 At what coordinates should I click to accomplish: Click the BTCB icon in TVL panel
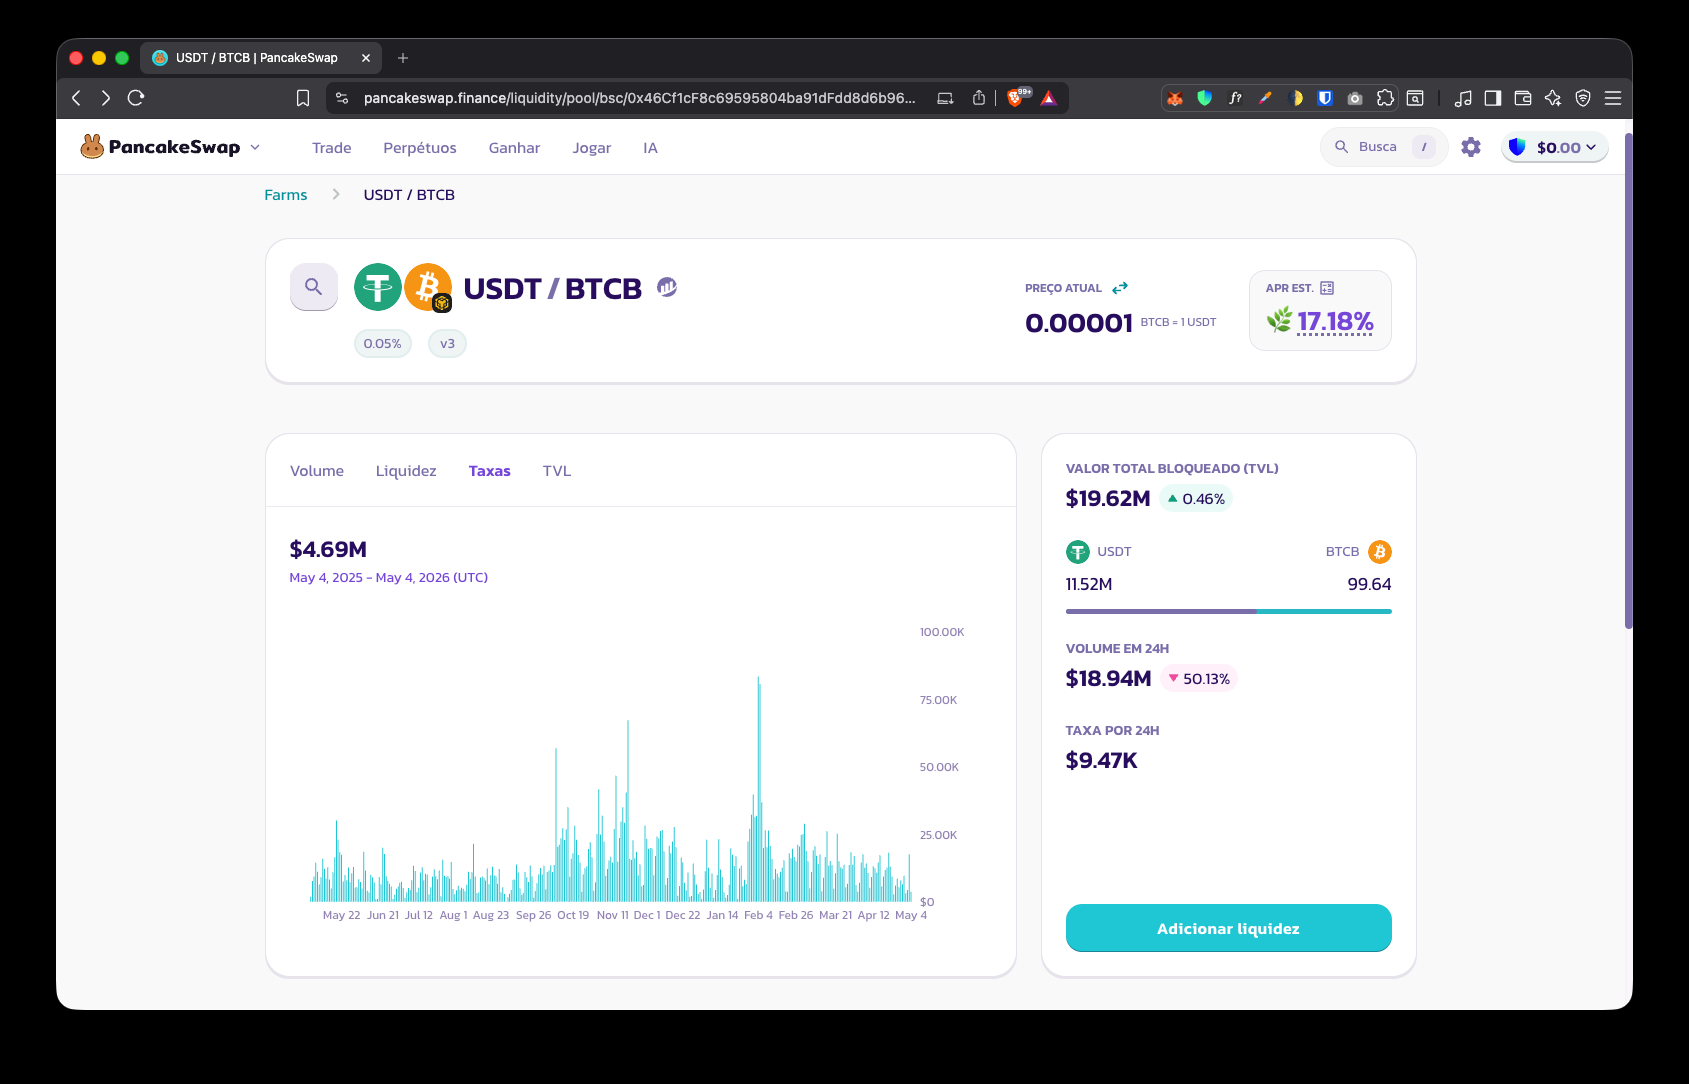1380,552
